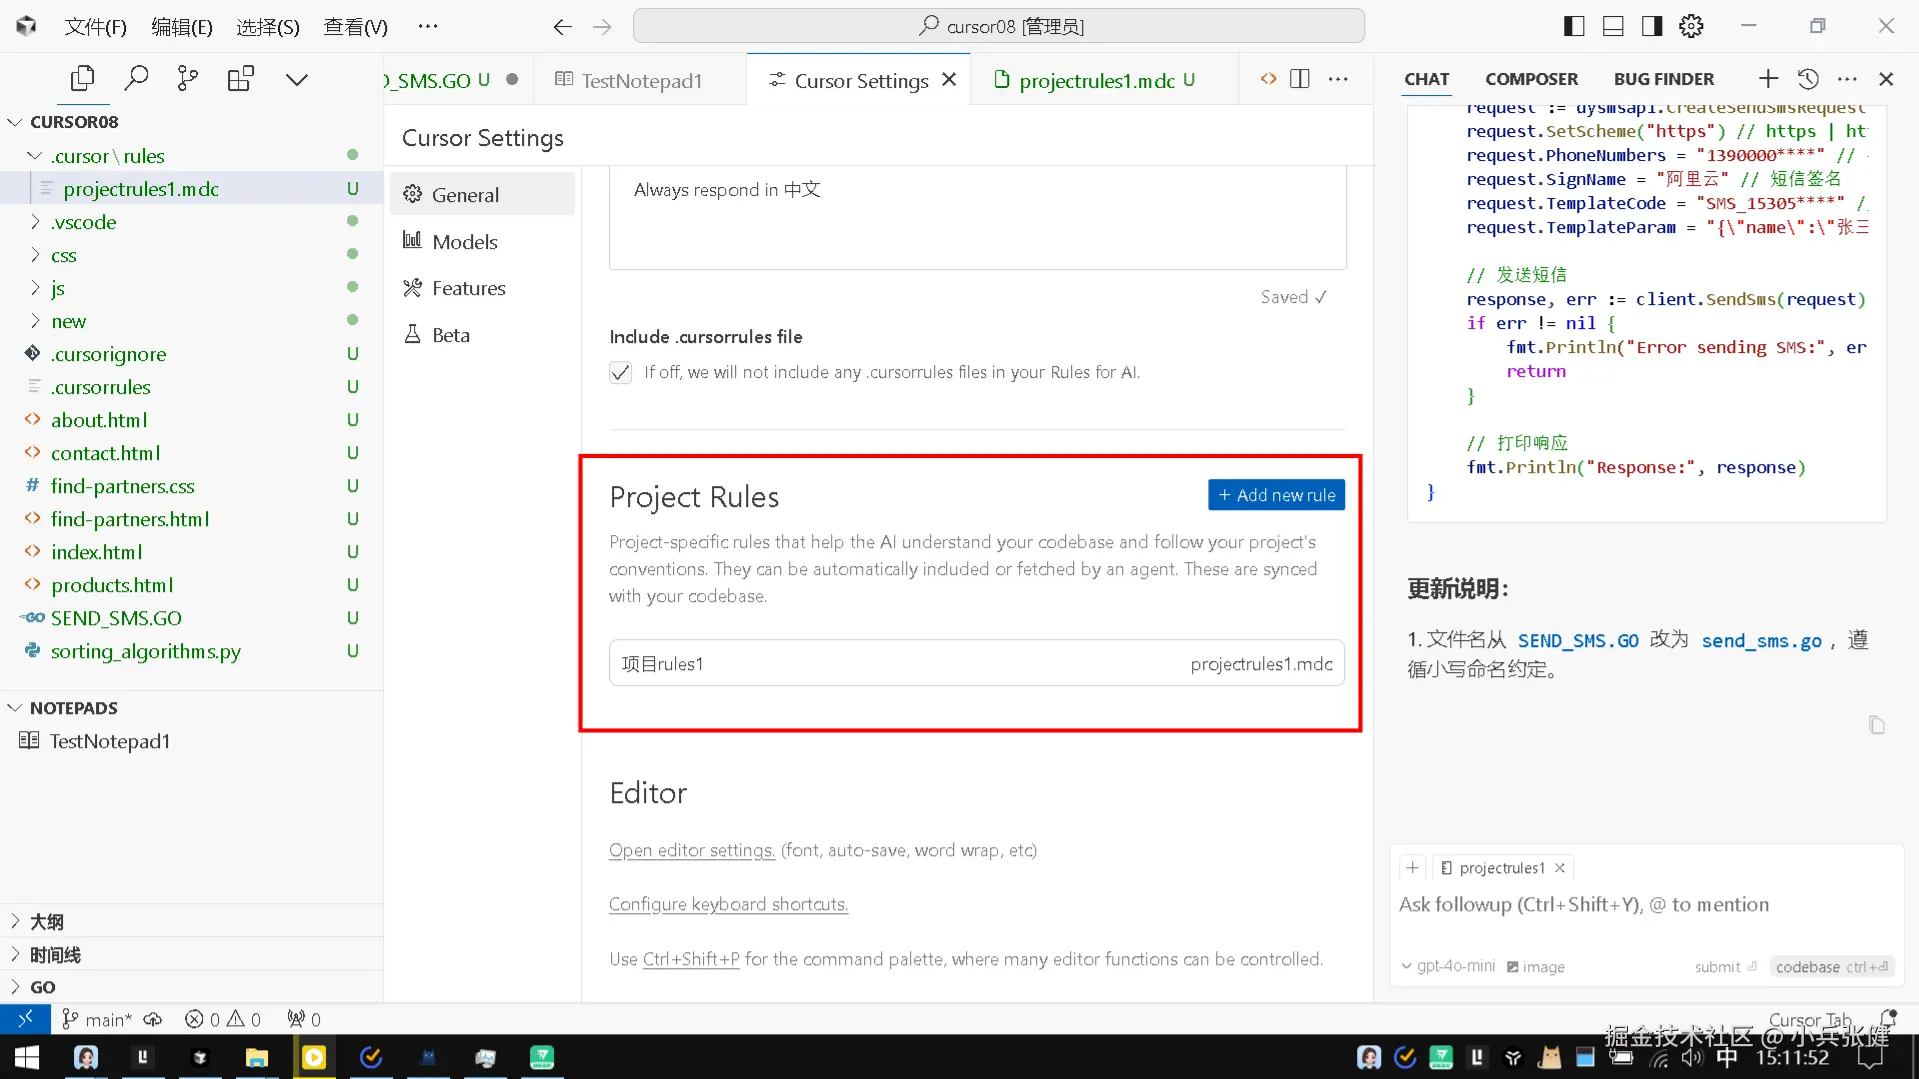
Task: Open the Source Control view icon
Action: [188, 79]
